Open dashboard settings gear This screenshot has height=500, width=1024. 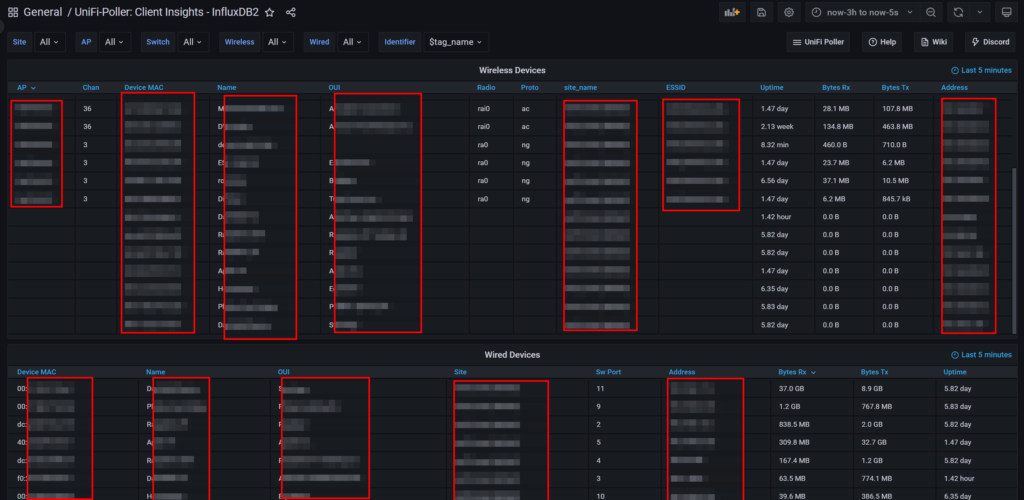789,12
